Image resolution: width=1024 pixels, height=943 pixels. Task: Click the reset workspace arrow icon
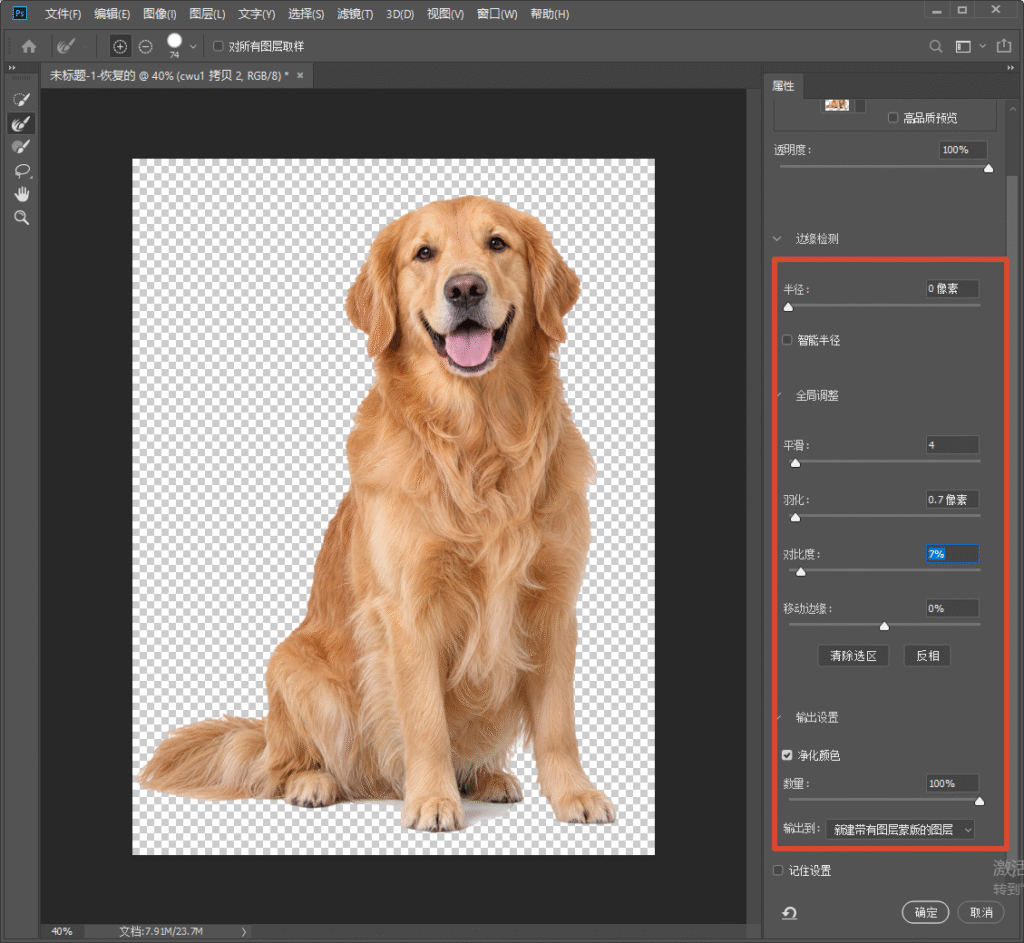(790, 913)
